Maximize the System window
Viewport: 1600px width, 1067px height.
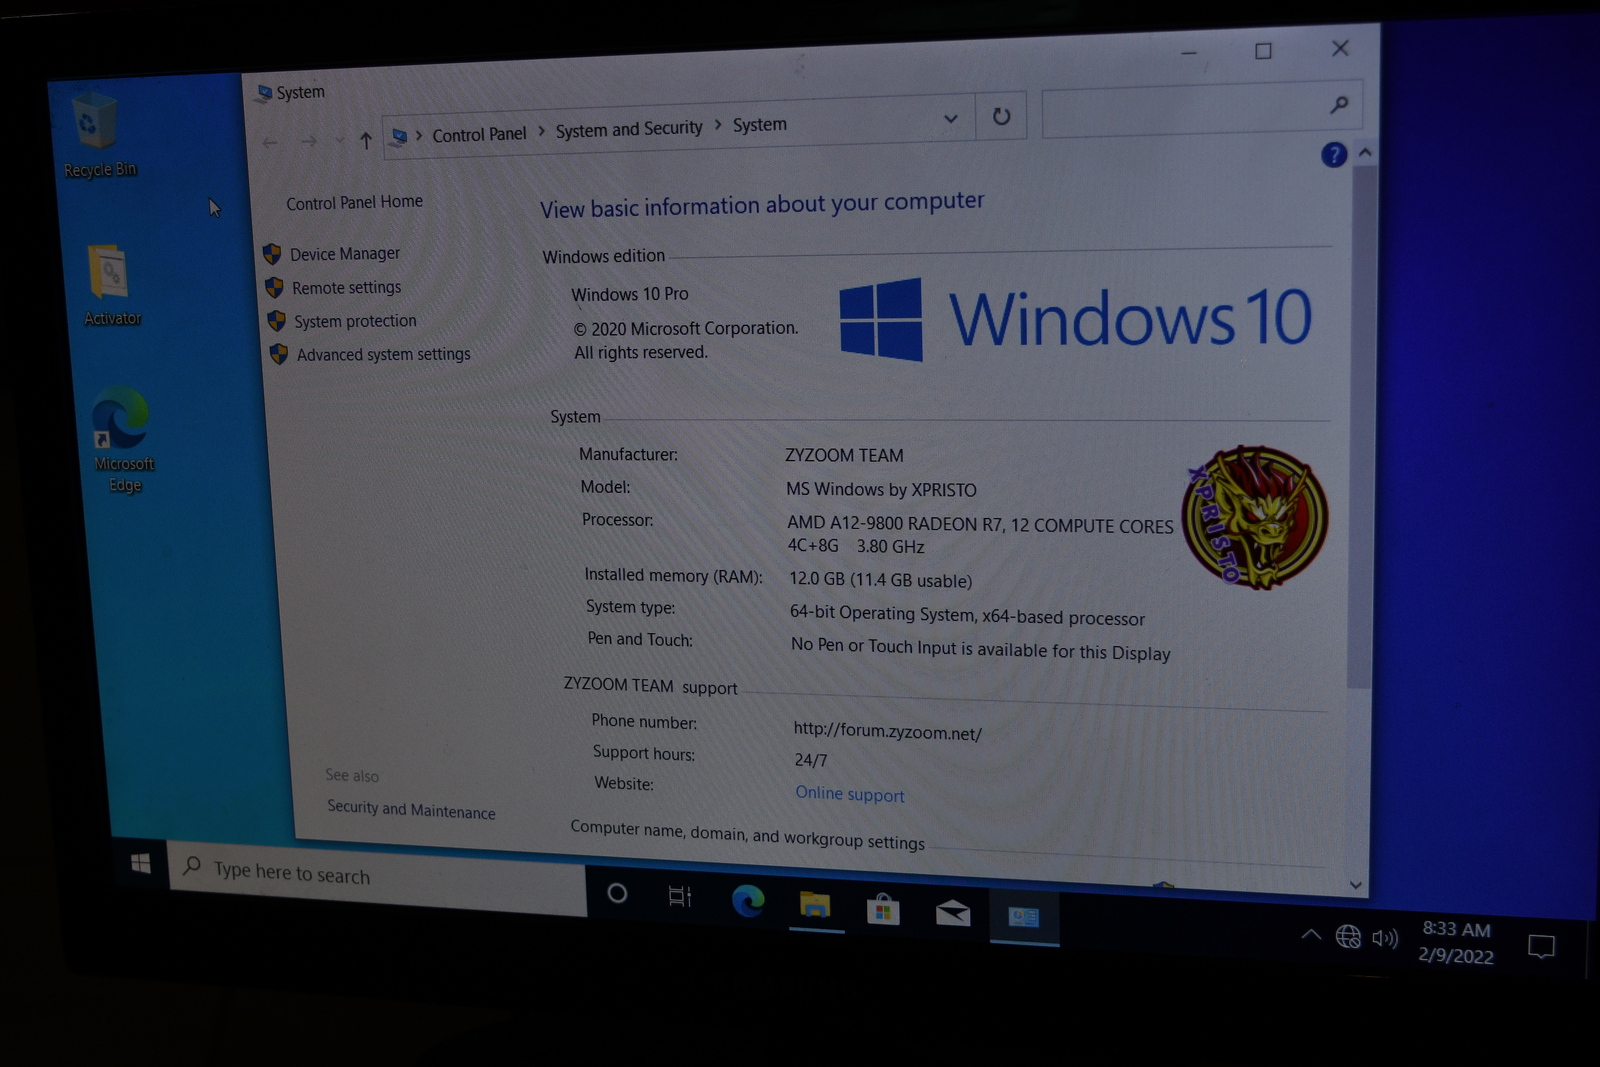tap(1263, 51)
